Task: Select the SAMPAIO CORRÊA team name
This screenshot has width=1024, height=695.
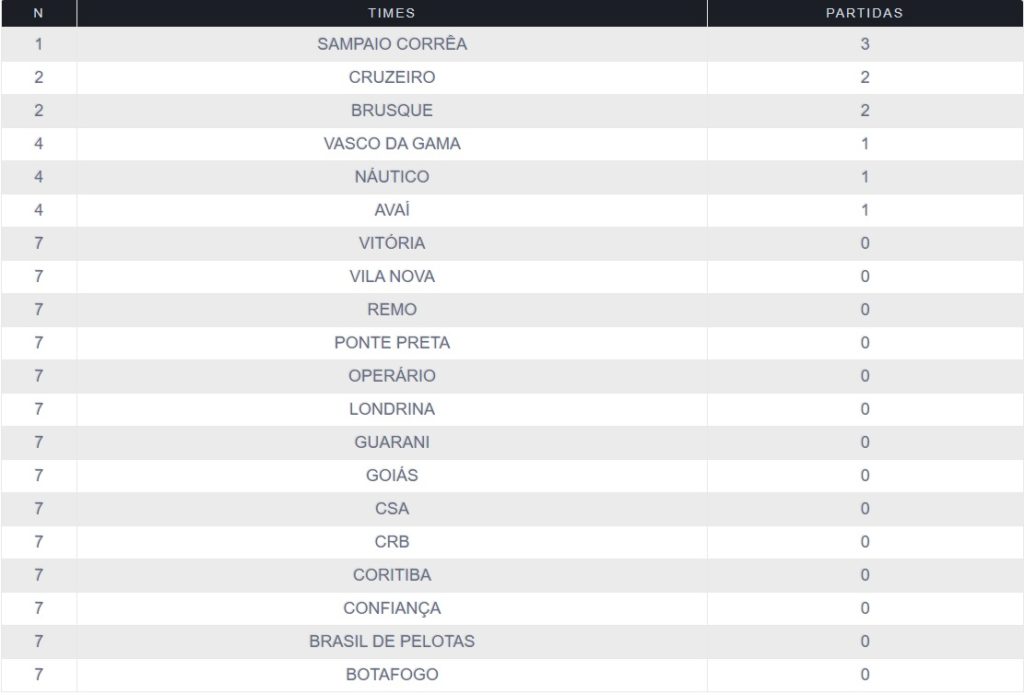Action: point(392,44)
